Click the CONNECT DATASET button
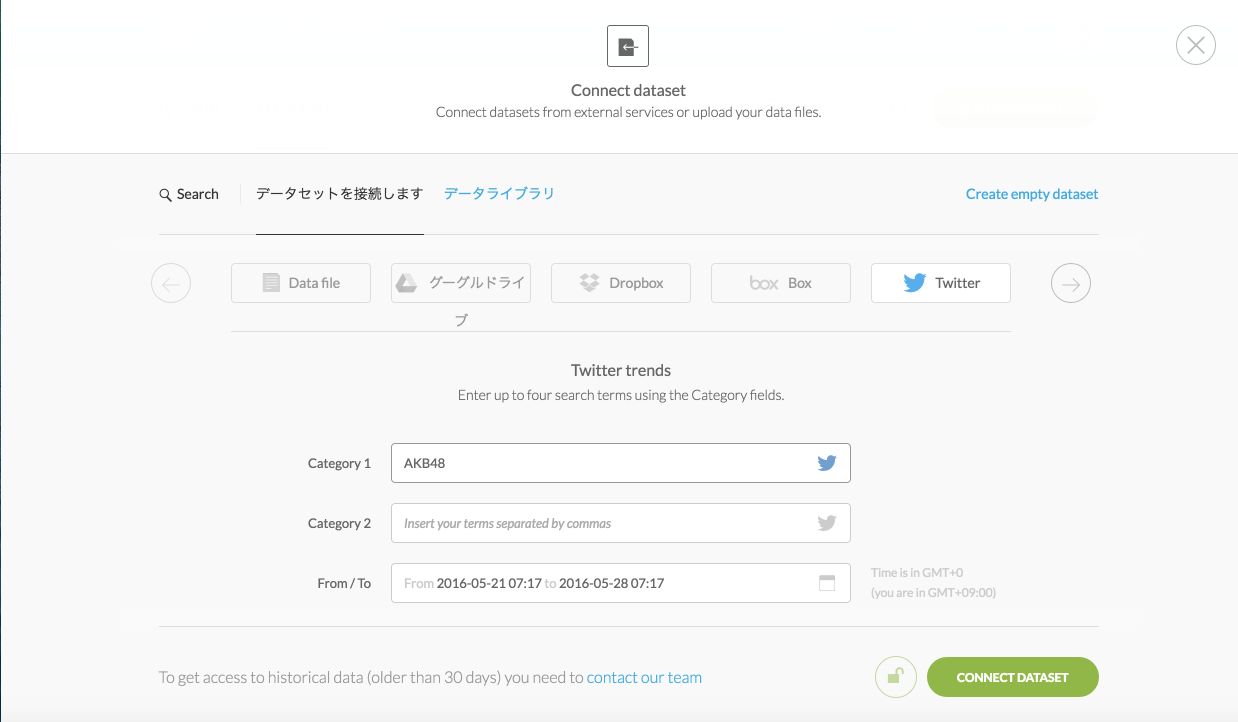 [x=1013, y=677]
